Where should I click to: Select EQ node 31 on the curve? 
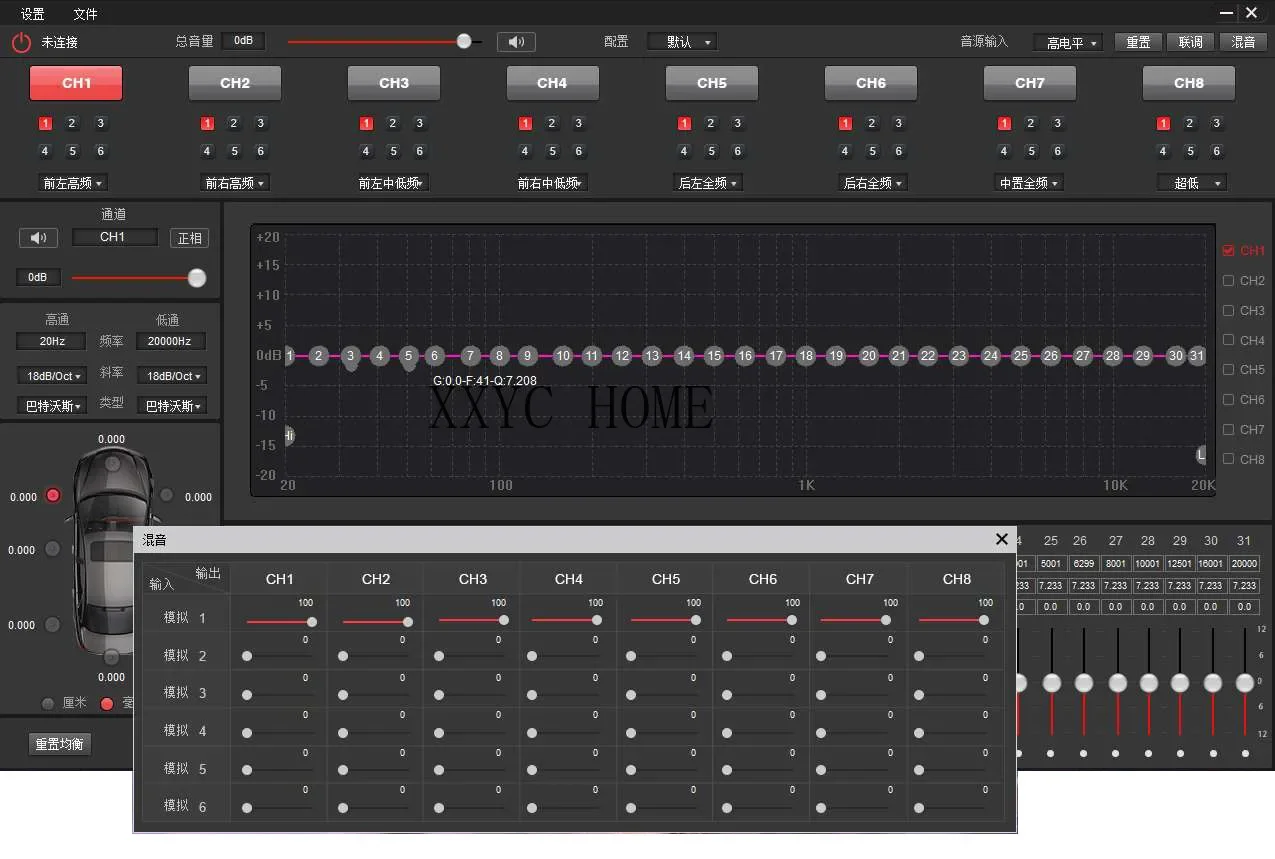[1197, 355]
